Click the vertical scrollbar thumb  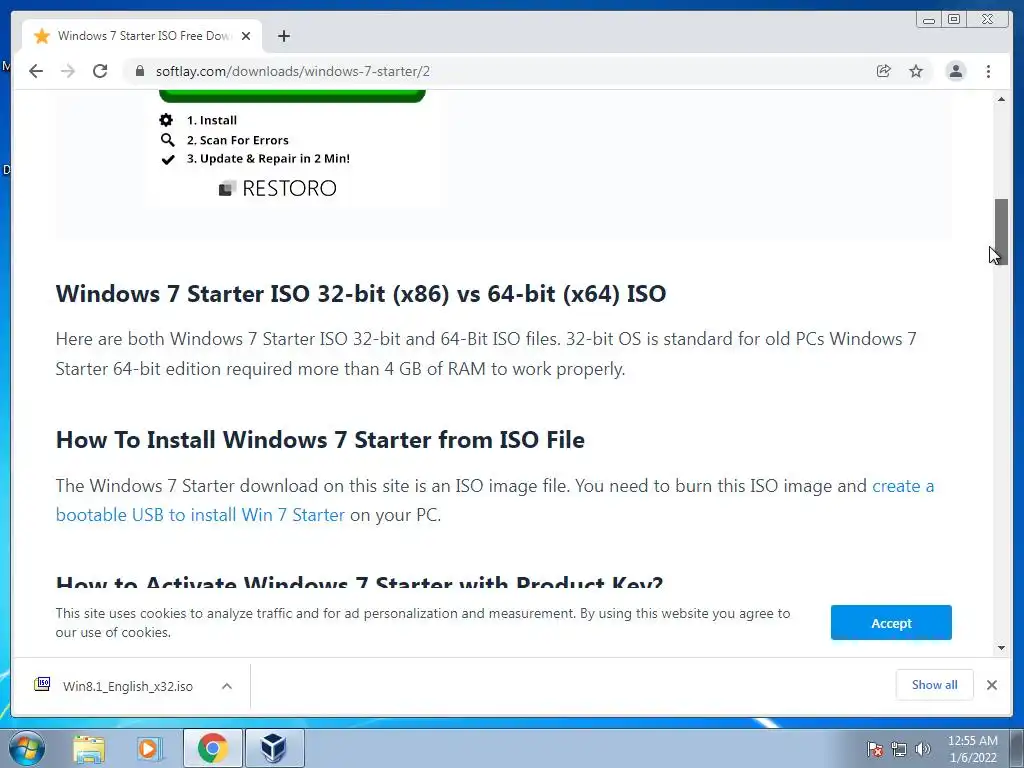click(1001, 231)
